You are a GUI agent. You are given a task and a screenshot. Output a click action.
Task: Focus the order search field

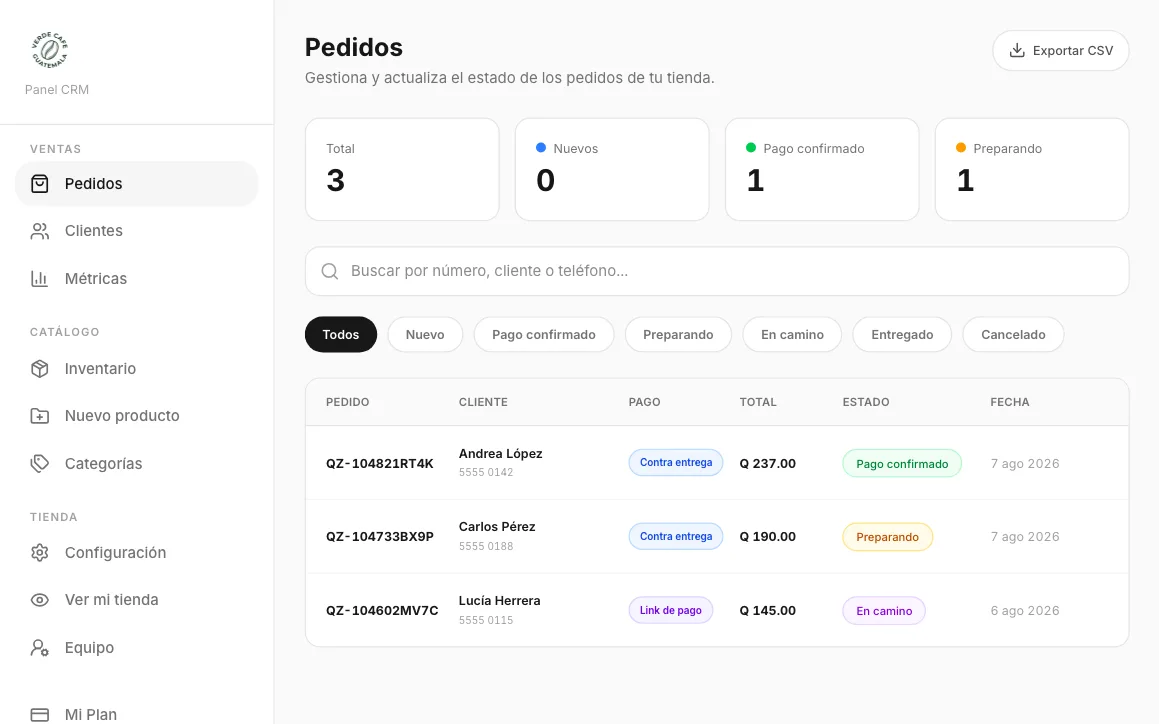(x=717, y=271)
